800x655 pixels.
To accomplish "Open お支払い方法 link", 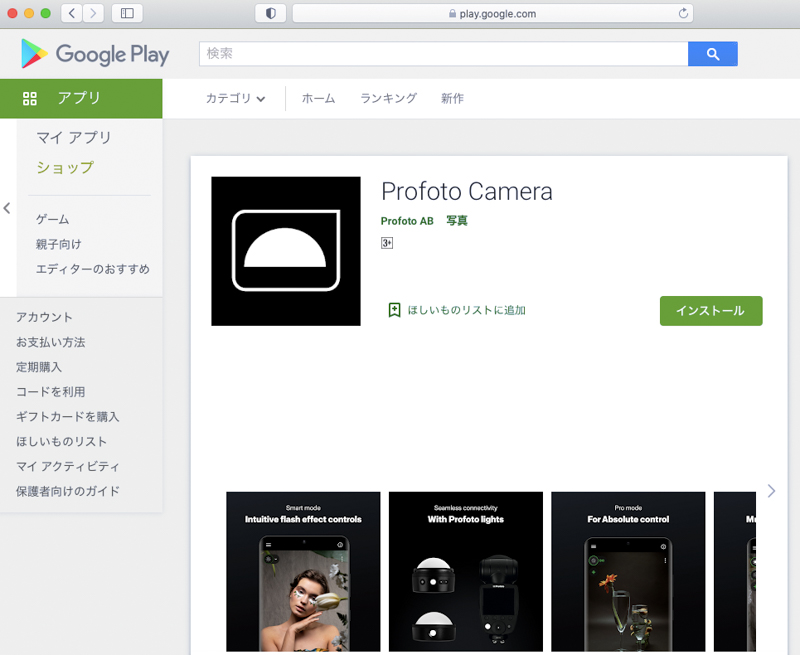I will coord(51,342).
